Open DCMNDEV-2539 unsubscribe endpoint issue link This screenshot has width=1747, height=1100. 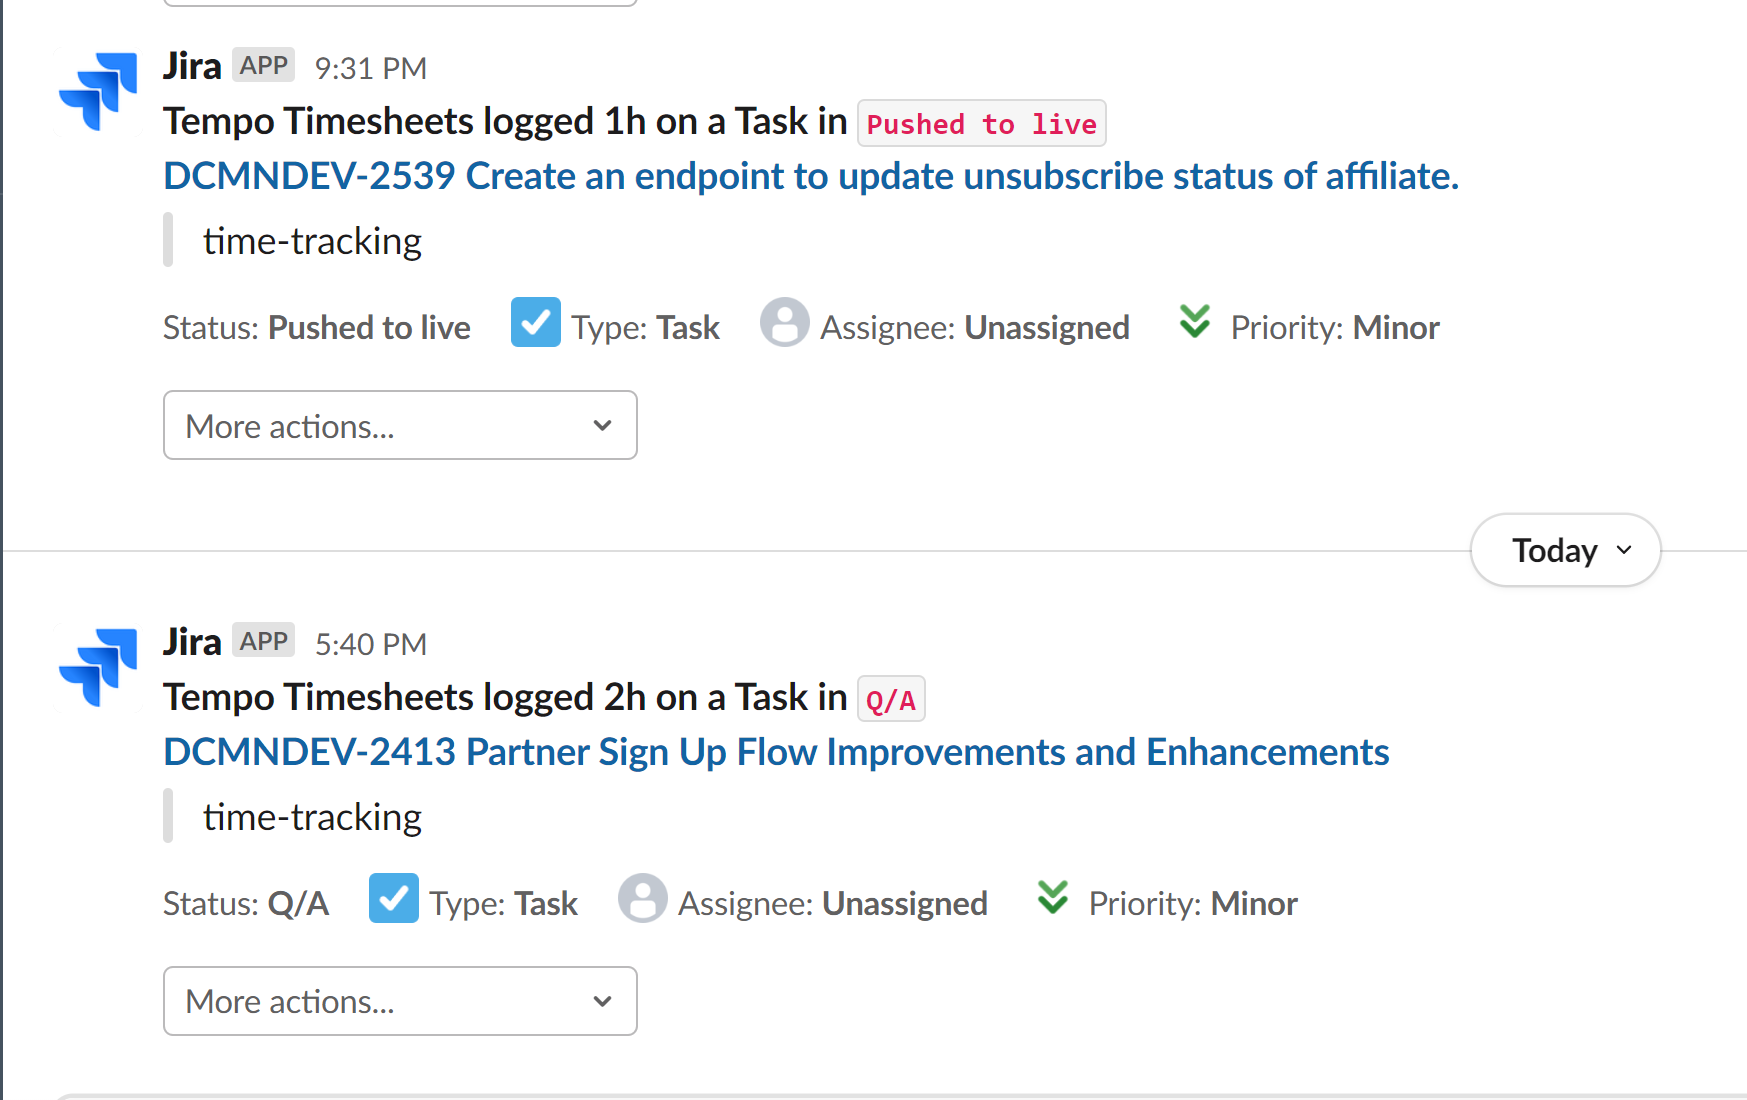811,176
